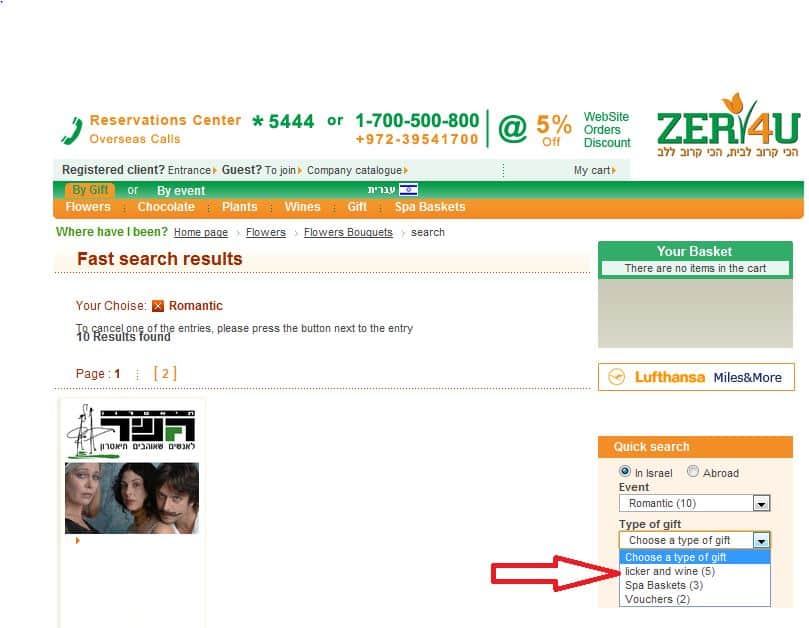Viewport: 809px width, 628px height.
Task: Click the @ website discount icon
Action: pos(512,128)
